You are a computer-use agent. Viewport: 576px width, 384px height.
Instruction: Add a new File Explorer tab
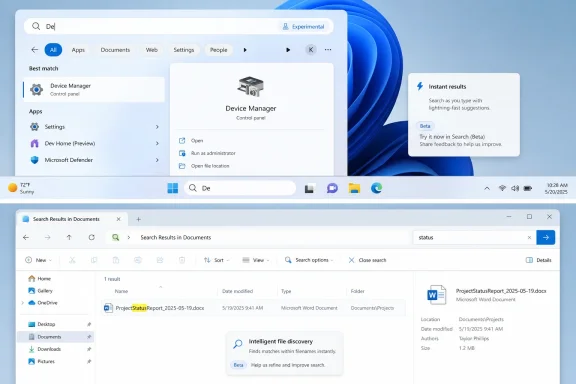click(138, 219)
